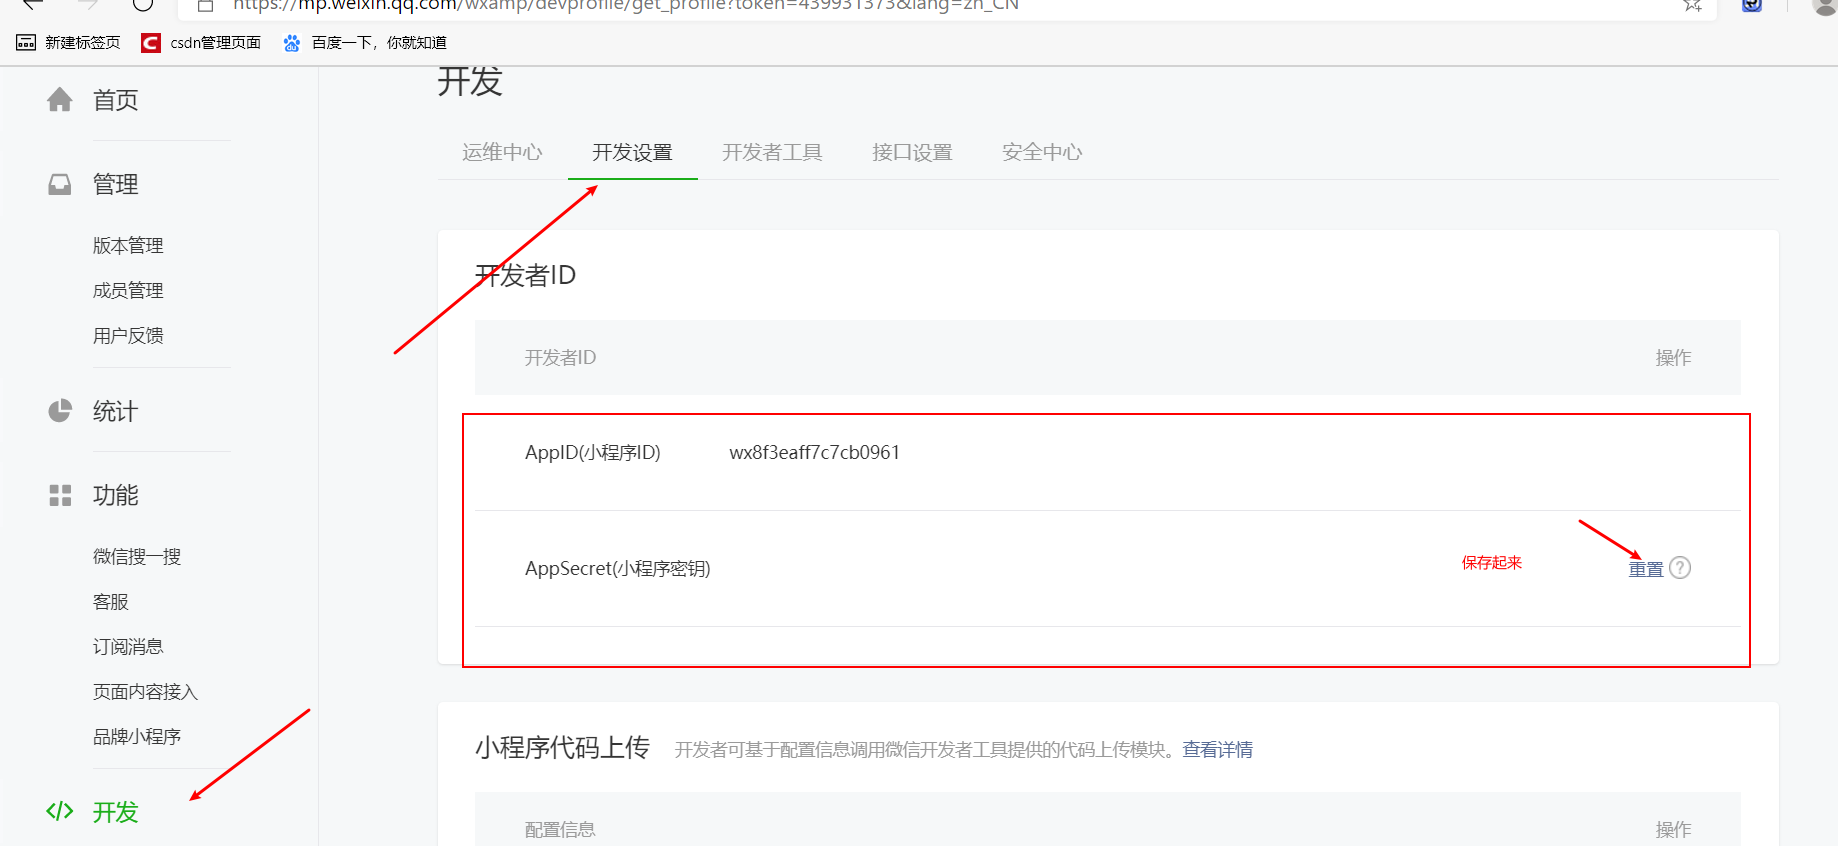Click the AppSecret(小程序密钥) label
The width and height of the screenshot is (1838, 846).
click(618, 568)
